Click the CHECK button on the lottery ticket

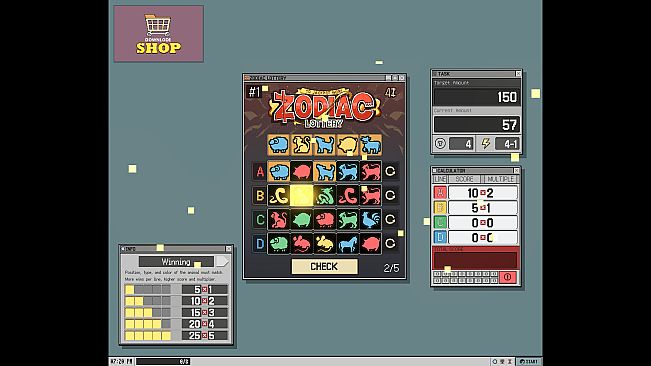(324, 266)
